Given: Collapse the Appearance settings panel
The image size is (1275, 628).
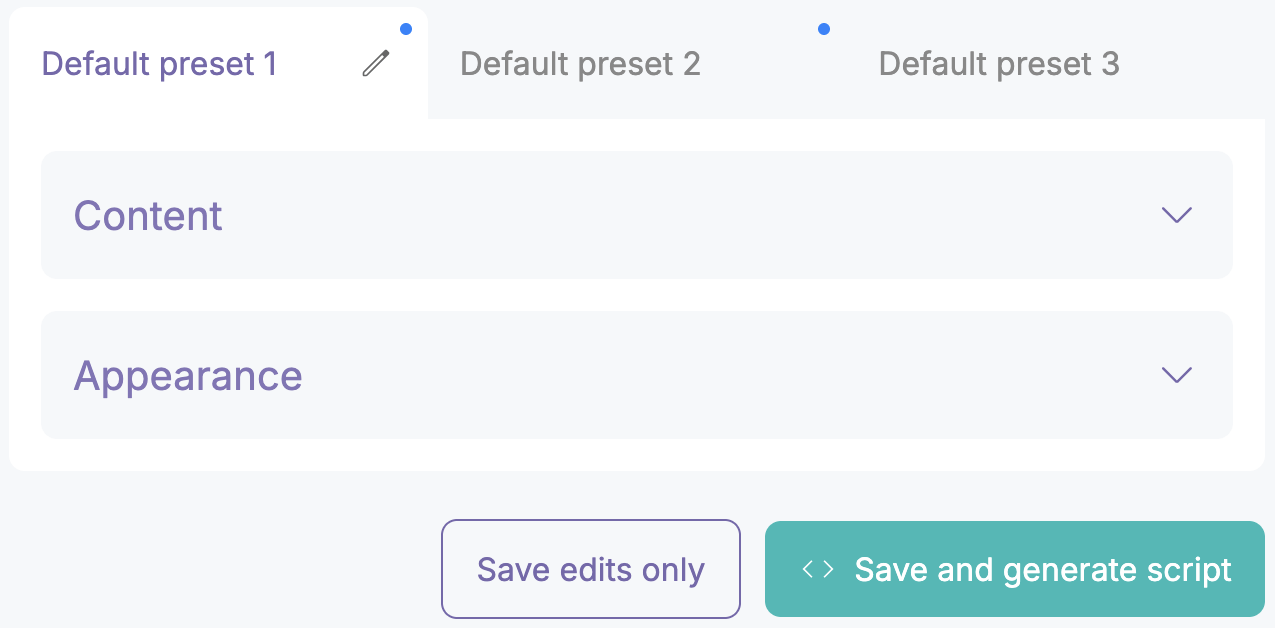Looking at the screenshot, I should 636,375.
